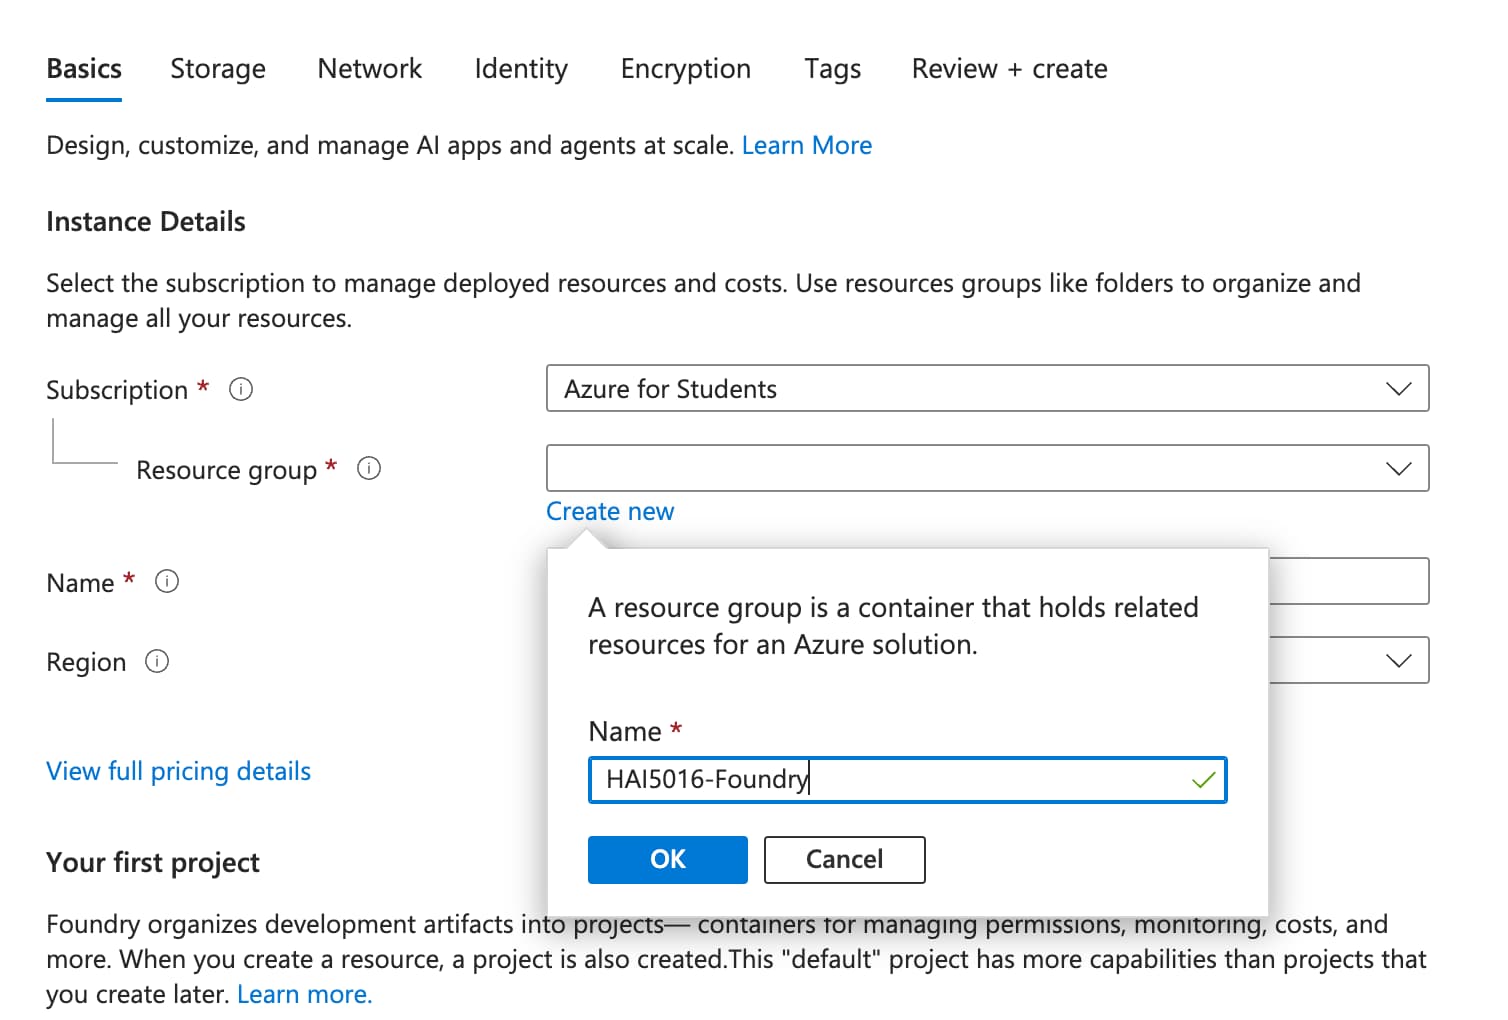Click Create new under Resource group
Screen dimensions: 1508x1020
(610, 511)
